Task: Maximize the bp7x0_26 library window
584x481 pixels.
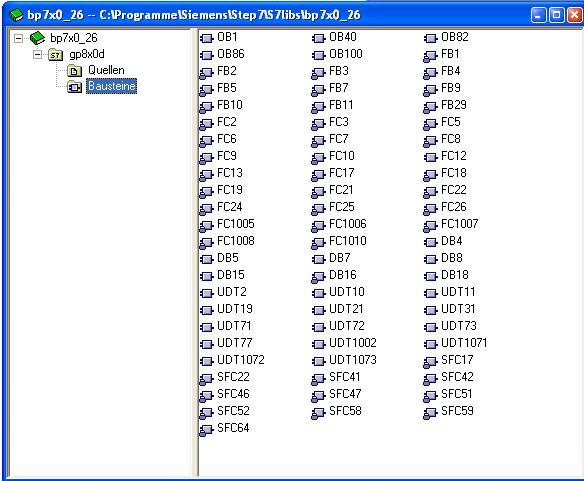Action: (556, 15)
